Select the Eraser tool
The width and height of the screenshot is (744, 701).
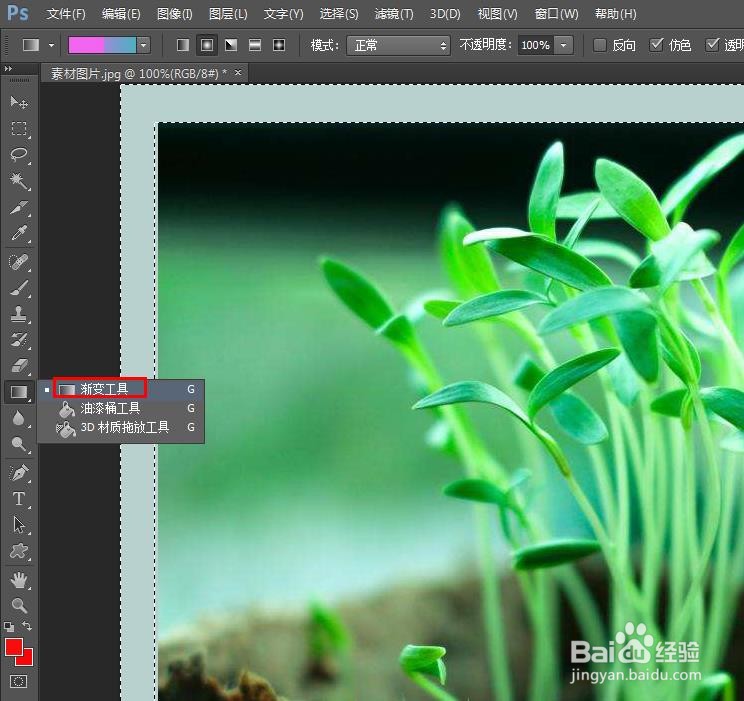pos(19,366)
